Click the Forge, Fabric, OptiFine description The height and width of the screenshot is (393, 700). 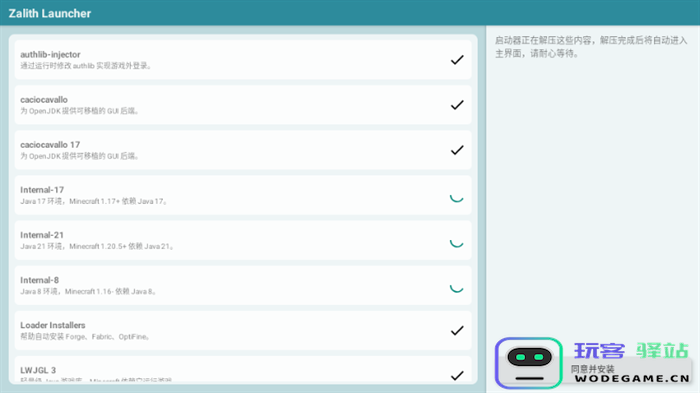tap(85, 337)
